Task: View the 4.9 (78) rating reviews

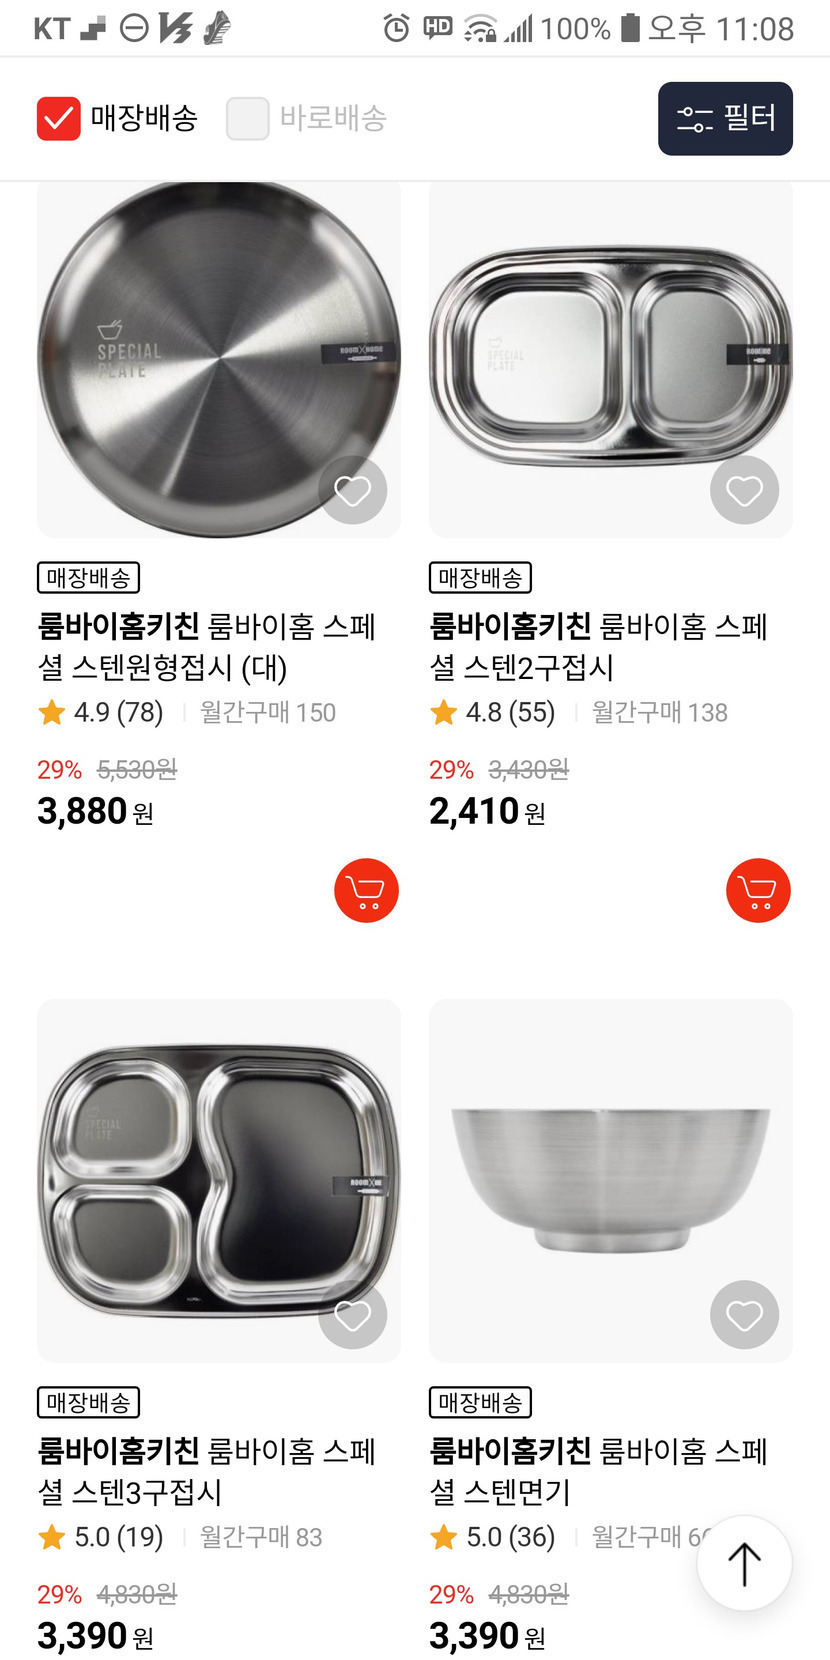Action: [x=101, y=712]
